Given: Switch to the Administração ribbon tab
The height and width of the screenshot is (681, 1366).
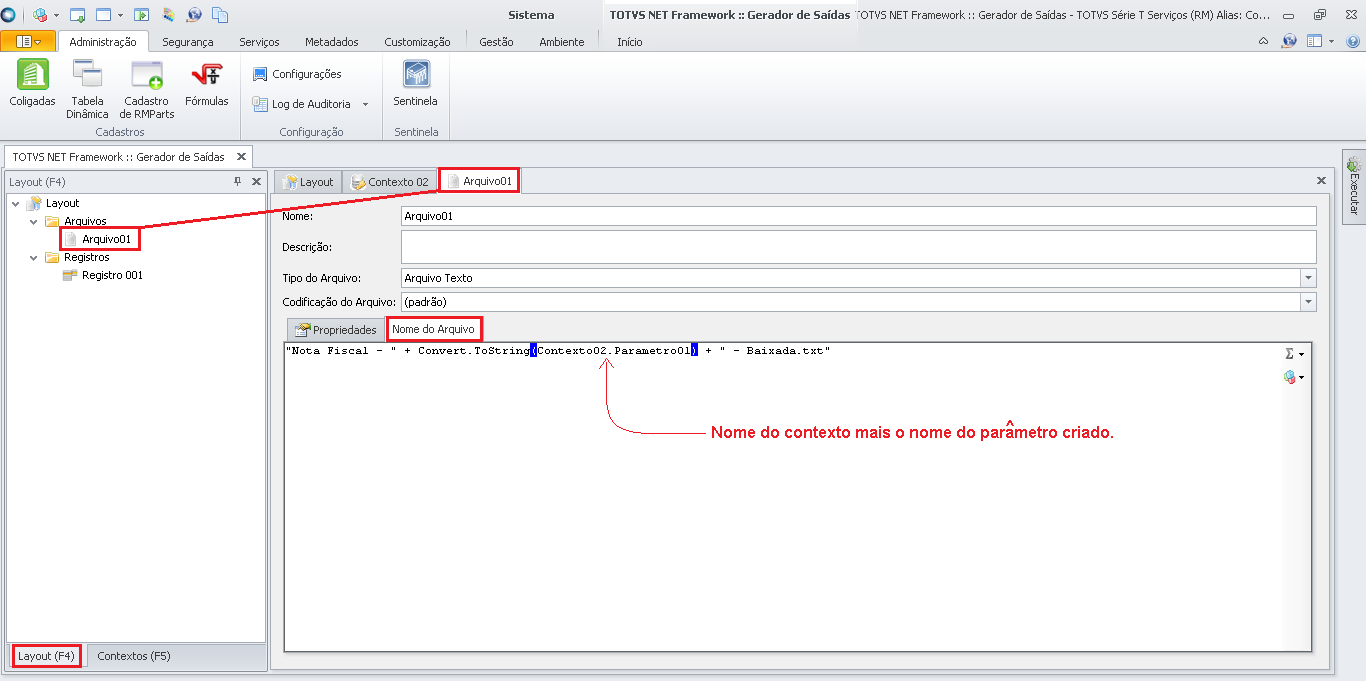Looking at the screenshot, I should point(103,42).
